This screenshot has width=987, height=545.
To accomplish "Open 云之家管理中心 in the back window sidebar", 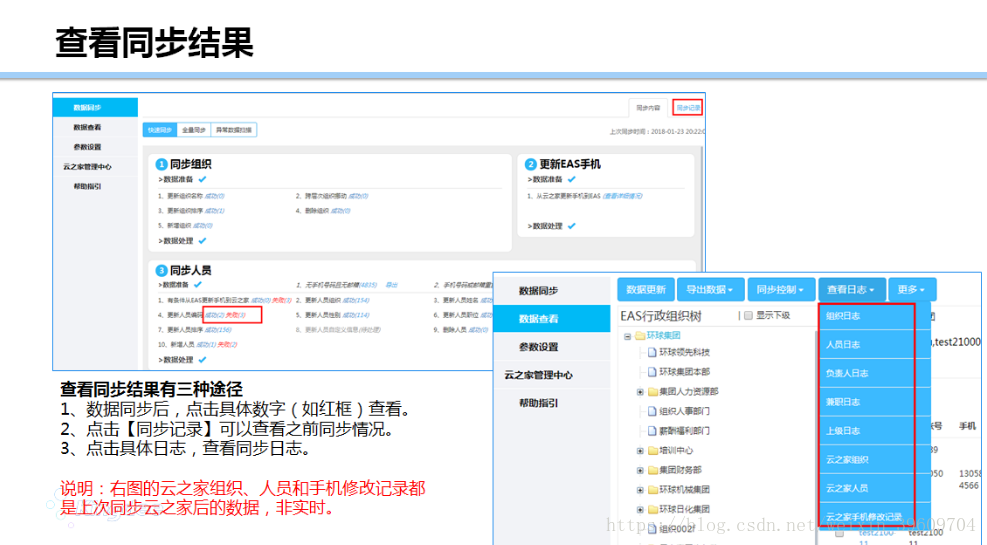I will tap(96, 167).
